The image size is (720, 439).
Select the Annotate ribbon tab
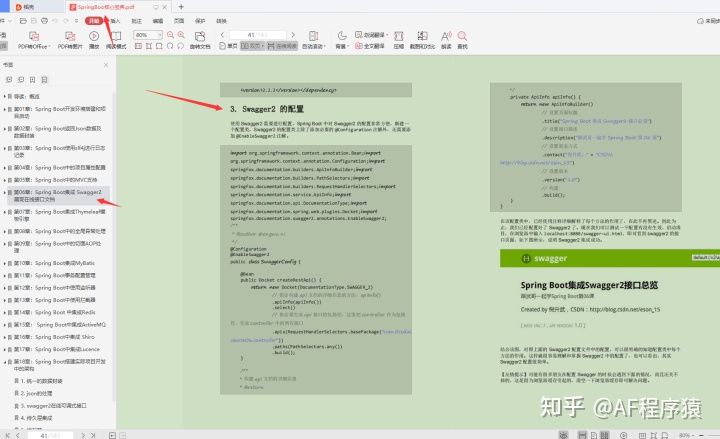[x=136, y=21]
